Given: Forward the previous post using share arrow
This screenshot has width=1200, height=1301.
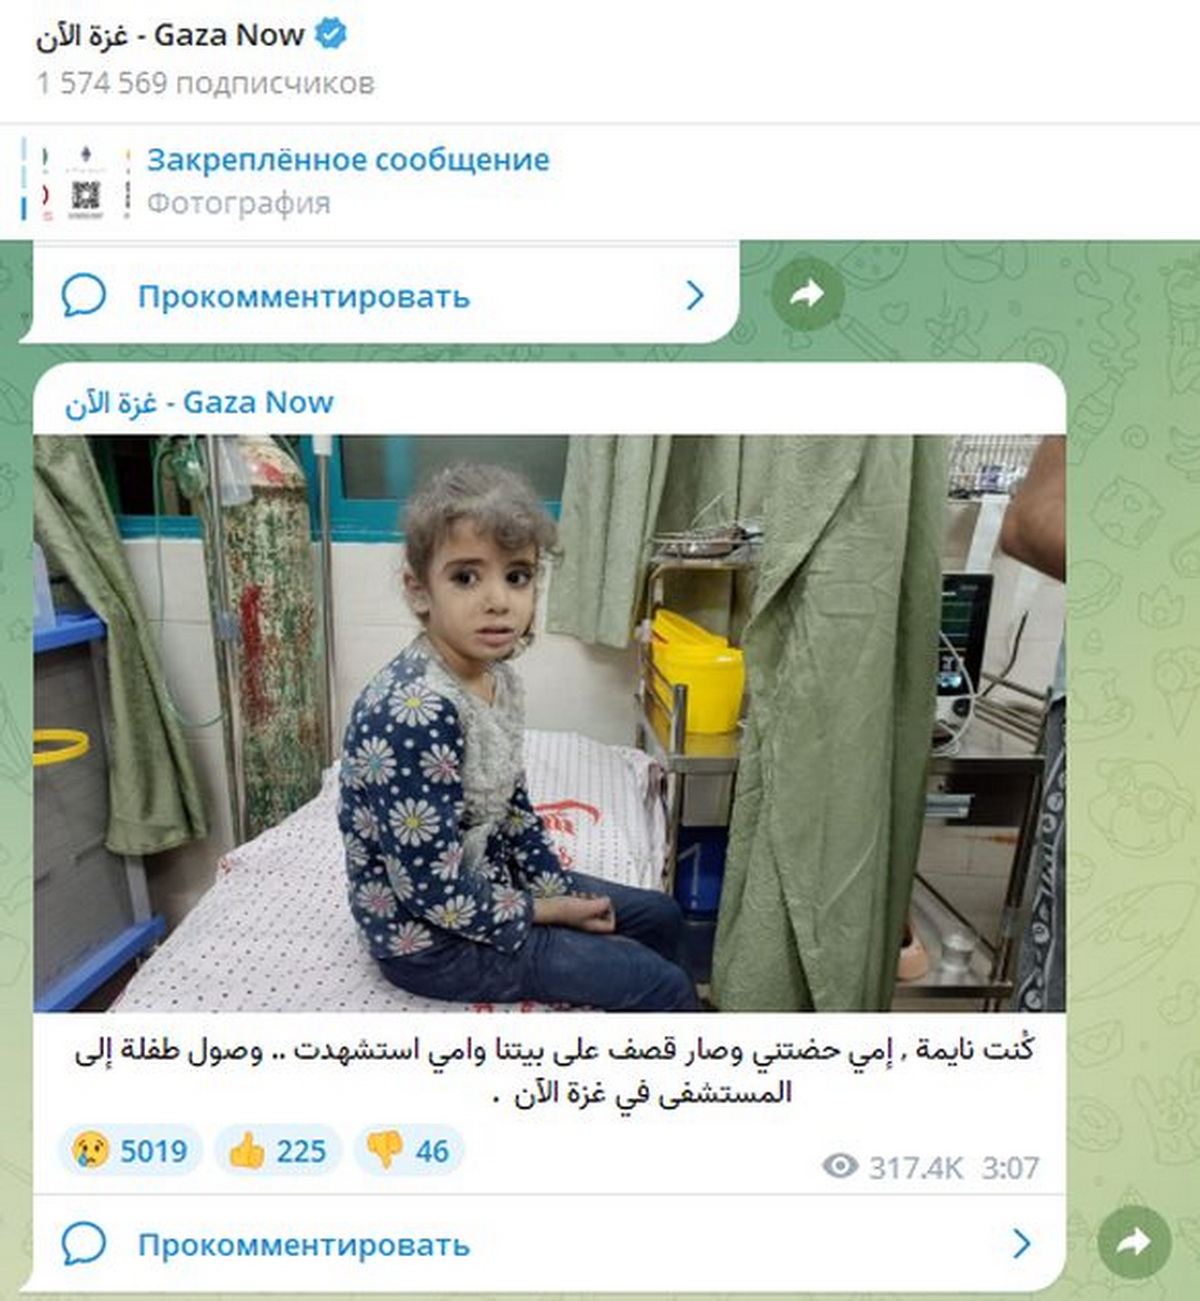Looking at the screenshot, I should pos(807,294).
